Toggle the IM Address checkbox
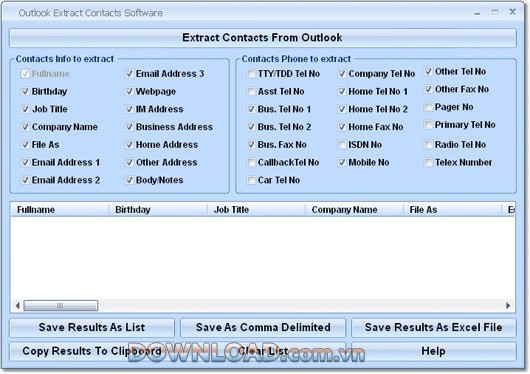This screenshot has width=530, height=374. pyautogui.click(x=129, y=109)
